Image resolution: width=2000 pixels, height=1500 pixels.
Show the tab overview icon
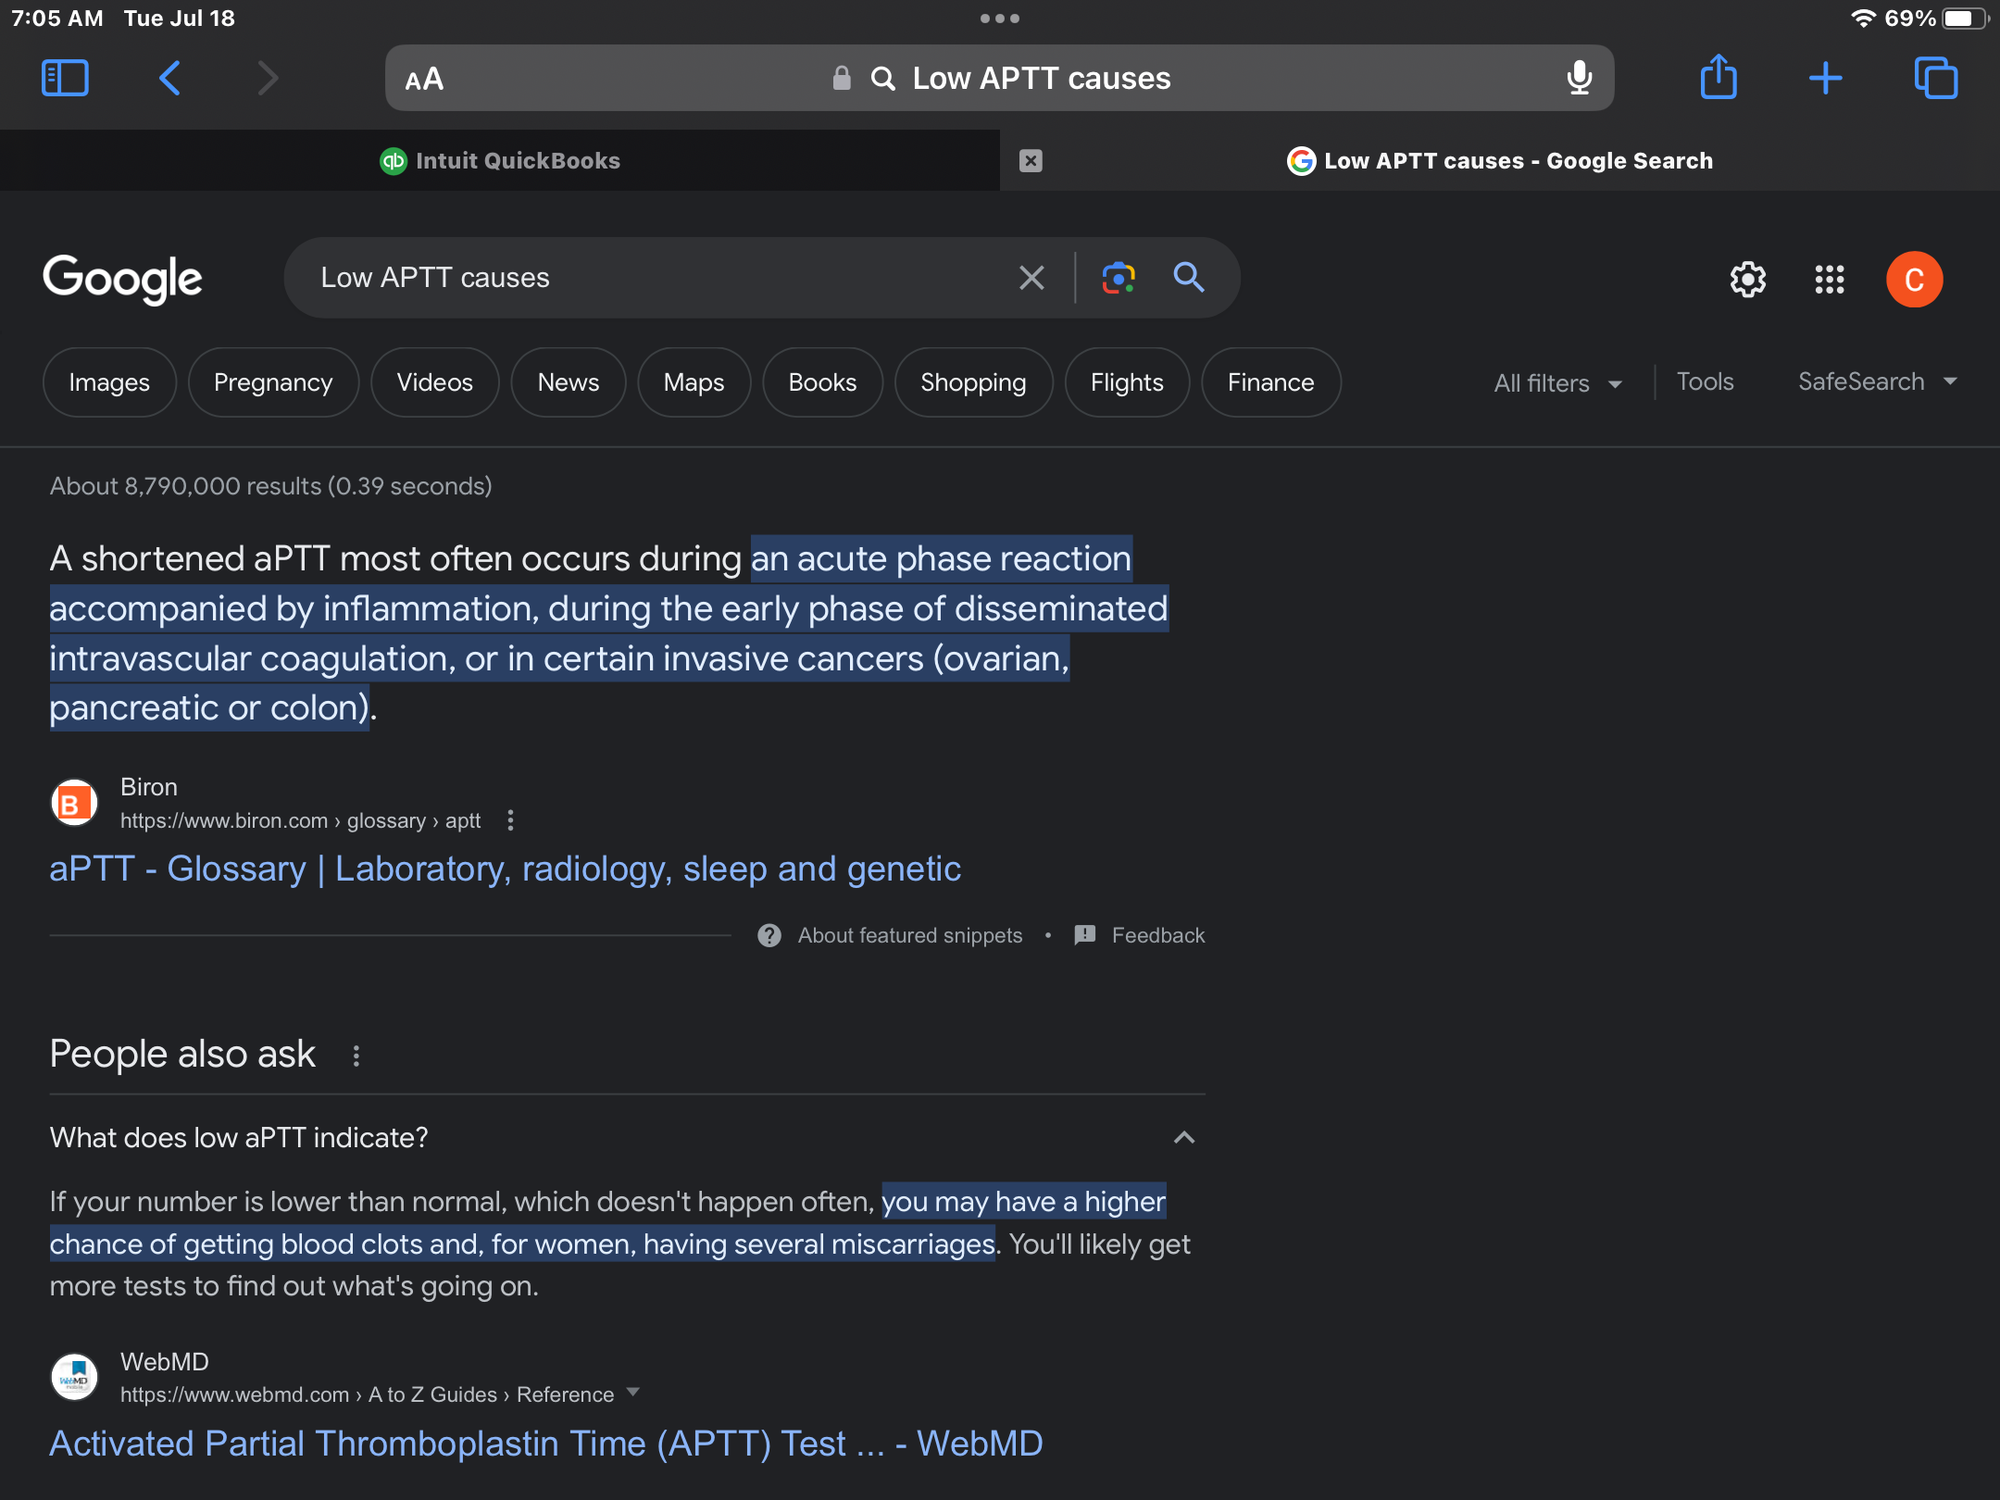pyautogui.click(x=1936, y=78)
